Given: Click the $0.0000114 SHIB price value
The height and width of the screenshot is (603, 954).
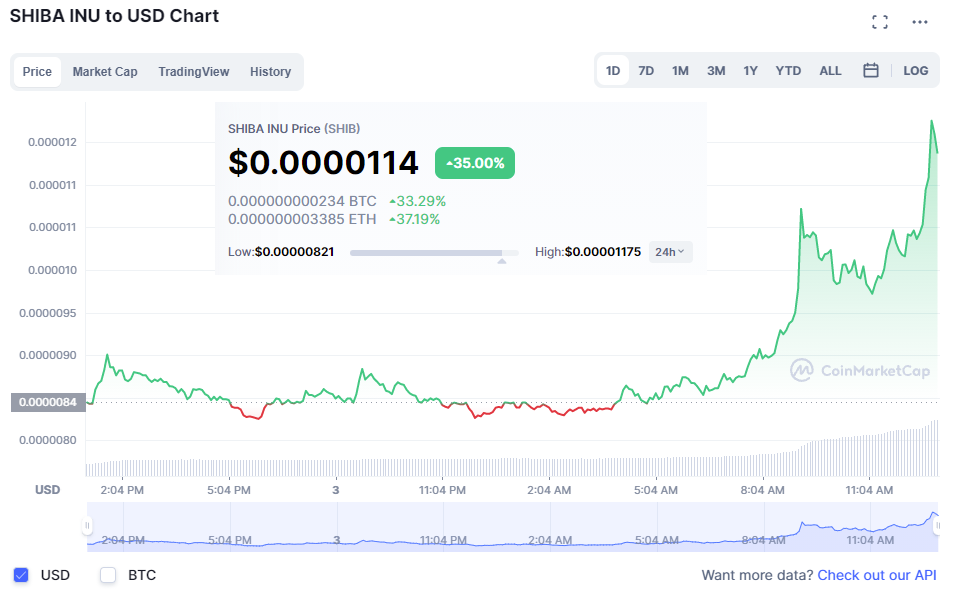Looking at the screenshot, I should click(x=323, y=162).
